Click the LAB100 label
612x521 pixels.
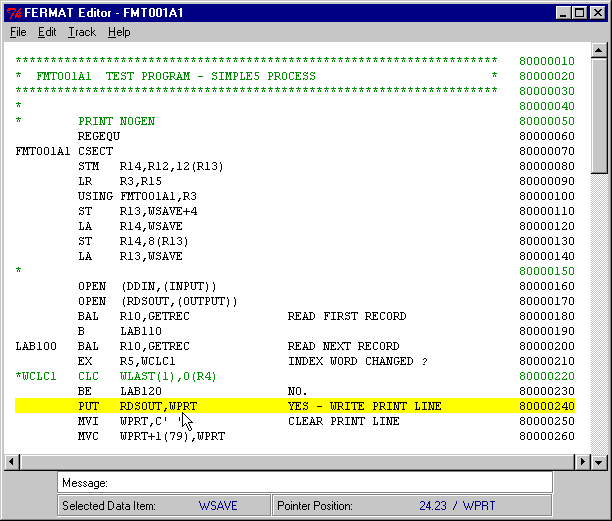36,346
